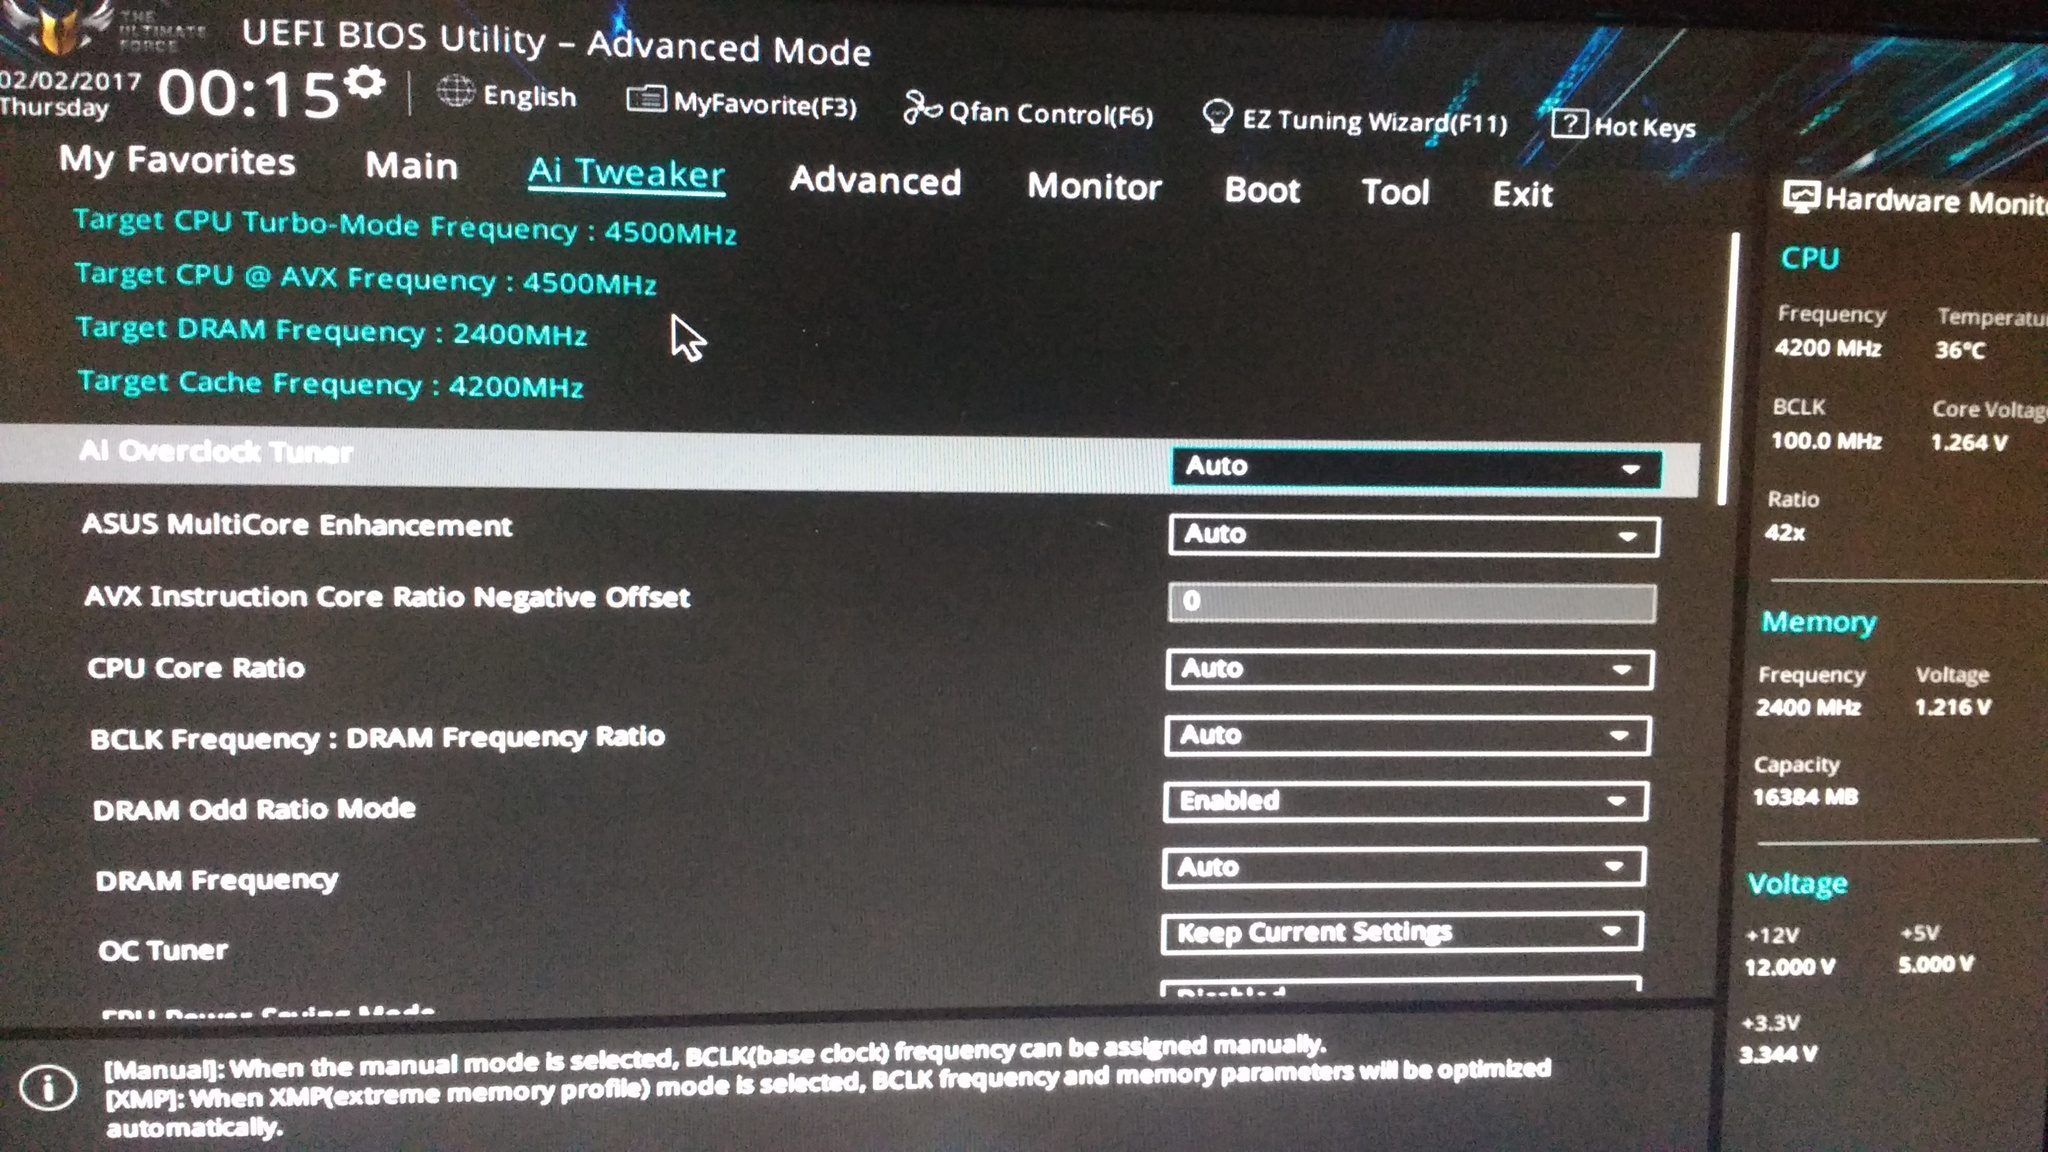Click the globe language icon

click(x=456, y=93)
